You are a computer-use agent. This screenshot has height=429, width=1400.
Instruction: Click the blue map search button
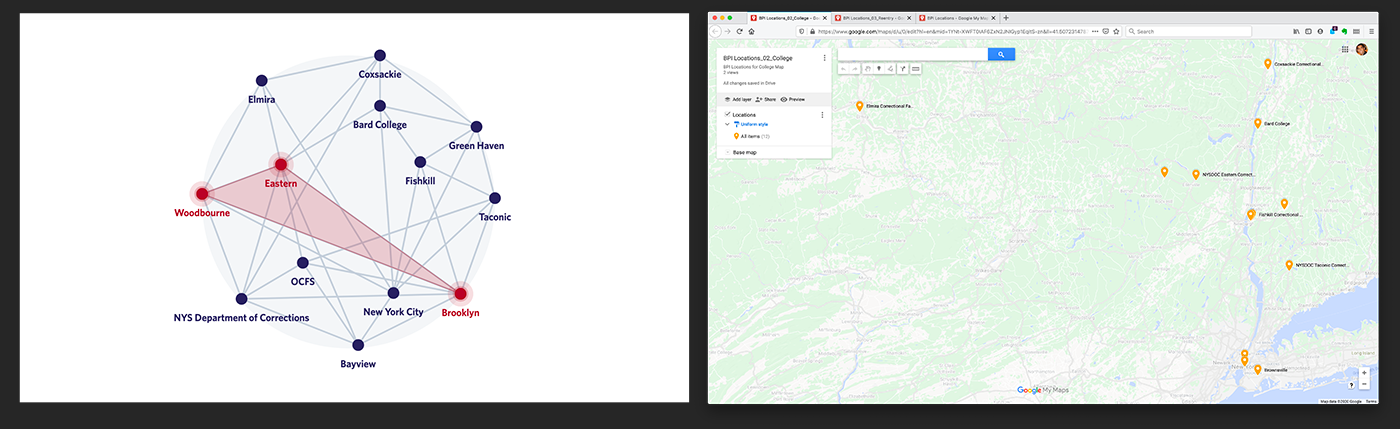point(1001,54)
